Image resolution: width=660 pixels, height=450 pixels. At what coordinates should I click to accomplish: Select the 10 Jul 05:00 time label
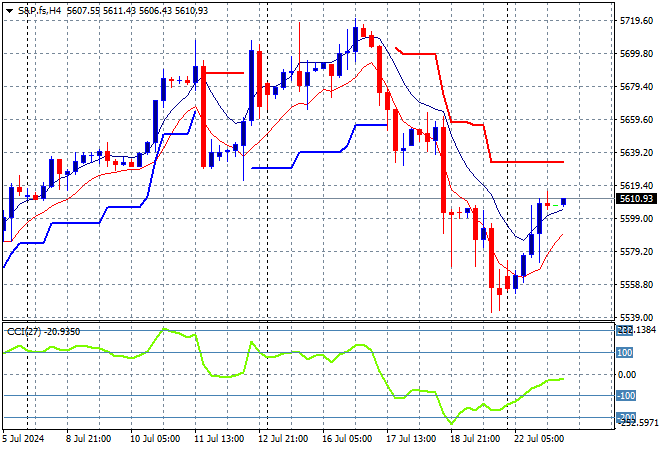pyautogui.click(x=155, y=439)
